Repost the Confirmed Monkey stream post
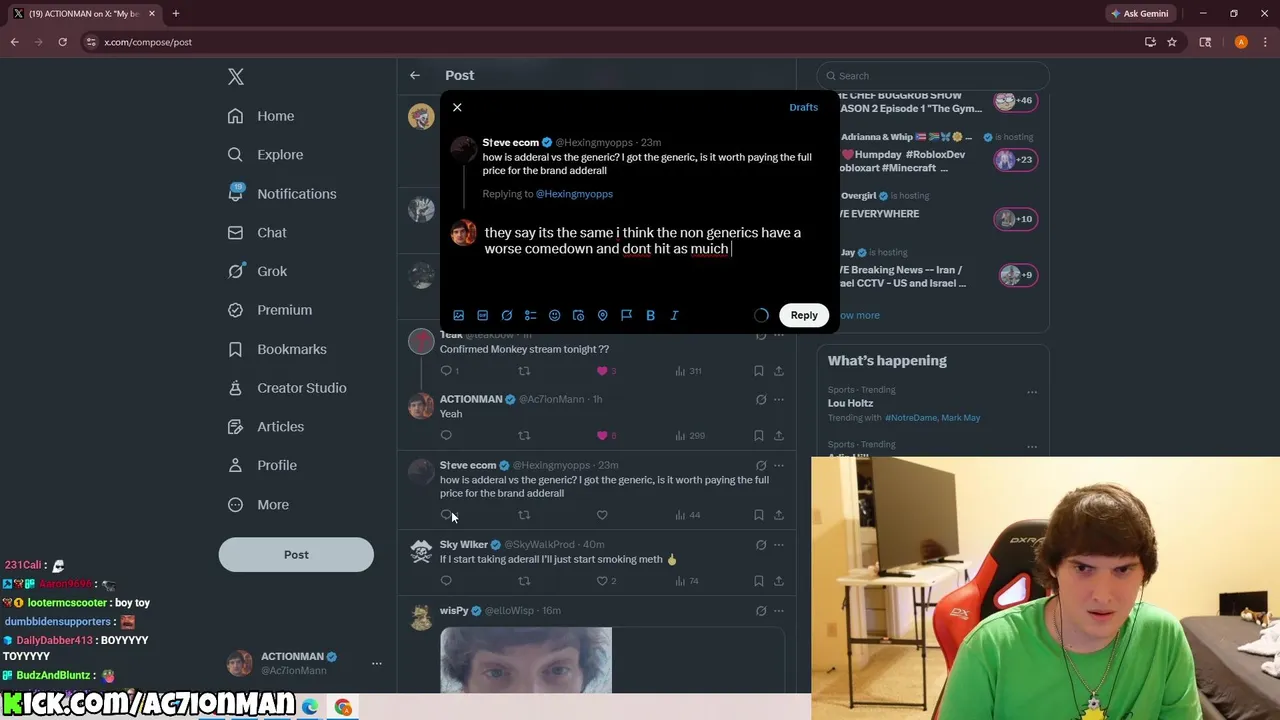Image resolution: width=1280 pixels, height=720 pixels. (x=524, y=371)
